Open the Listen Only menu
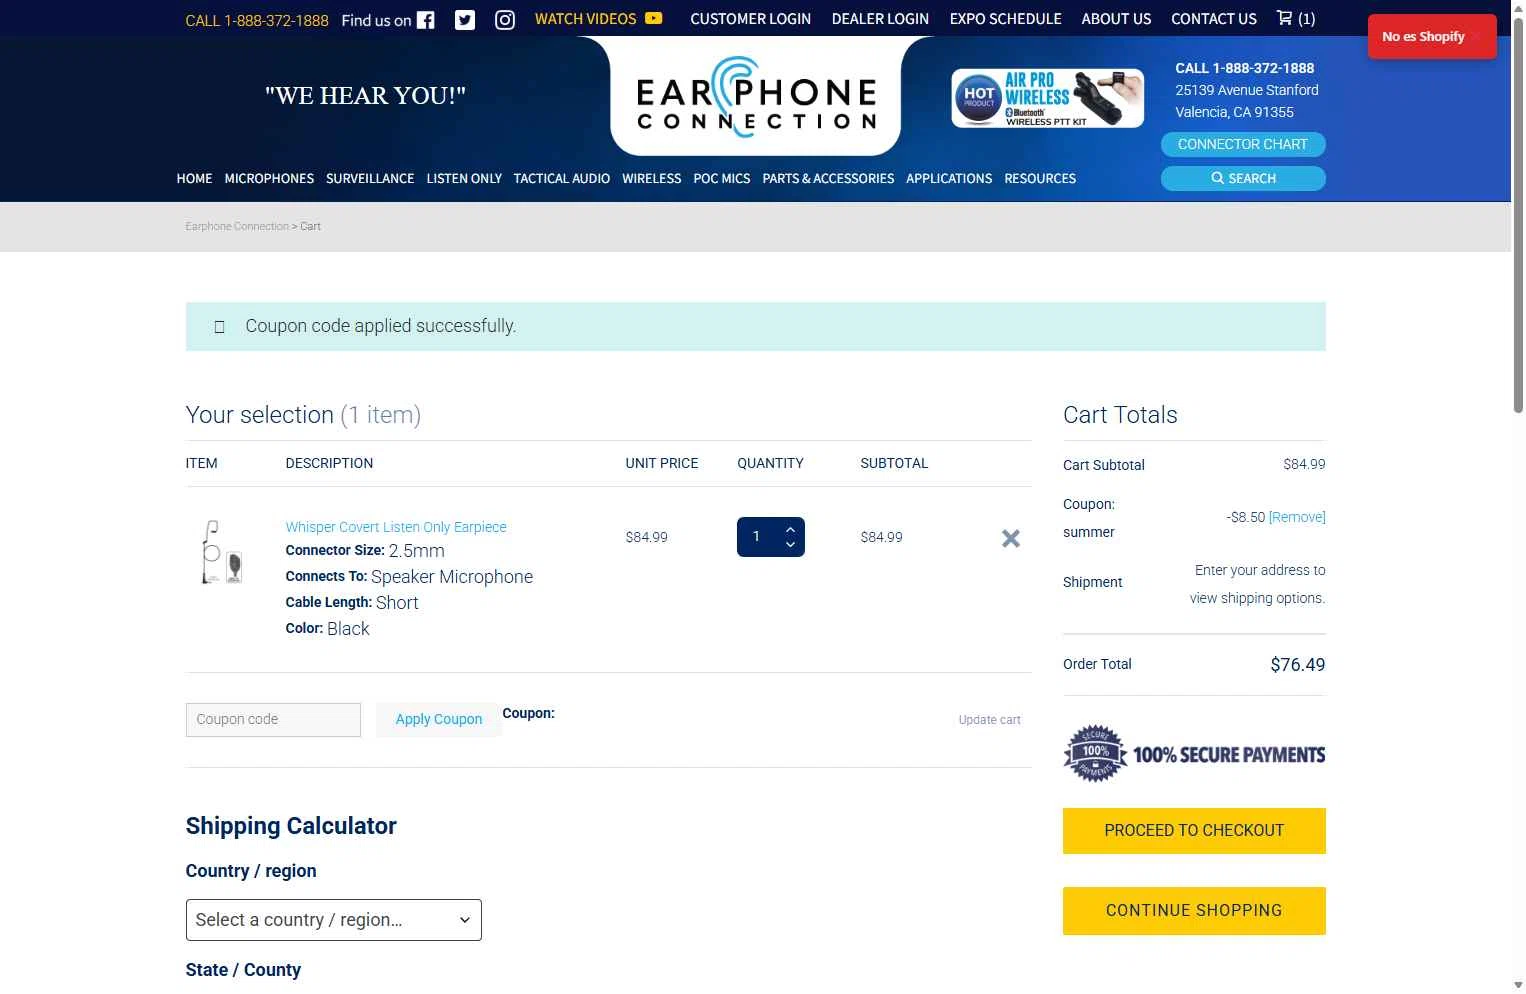This screenshot has height=994, width=1526. pyautogui.click(x=464, y=179)
